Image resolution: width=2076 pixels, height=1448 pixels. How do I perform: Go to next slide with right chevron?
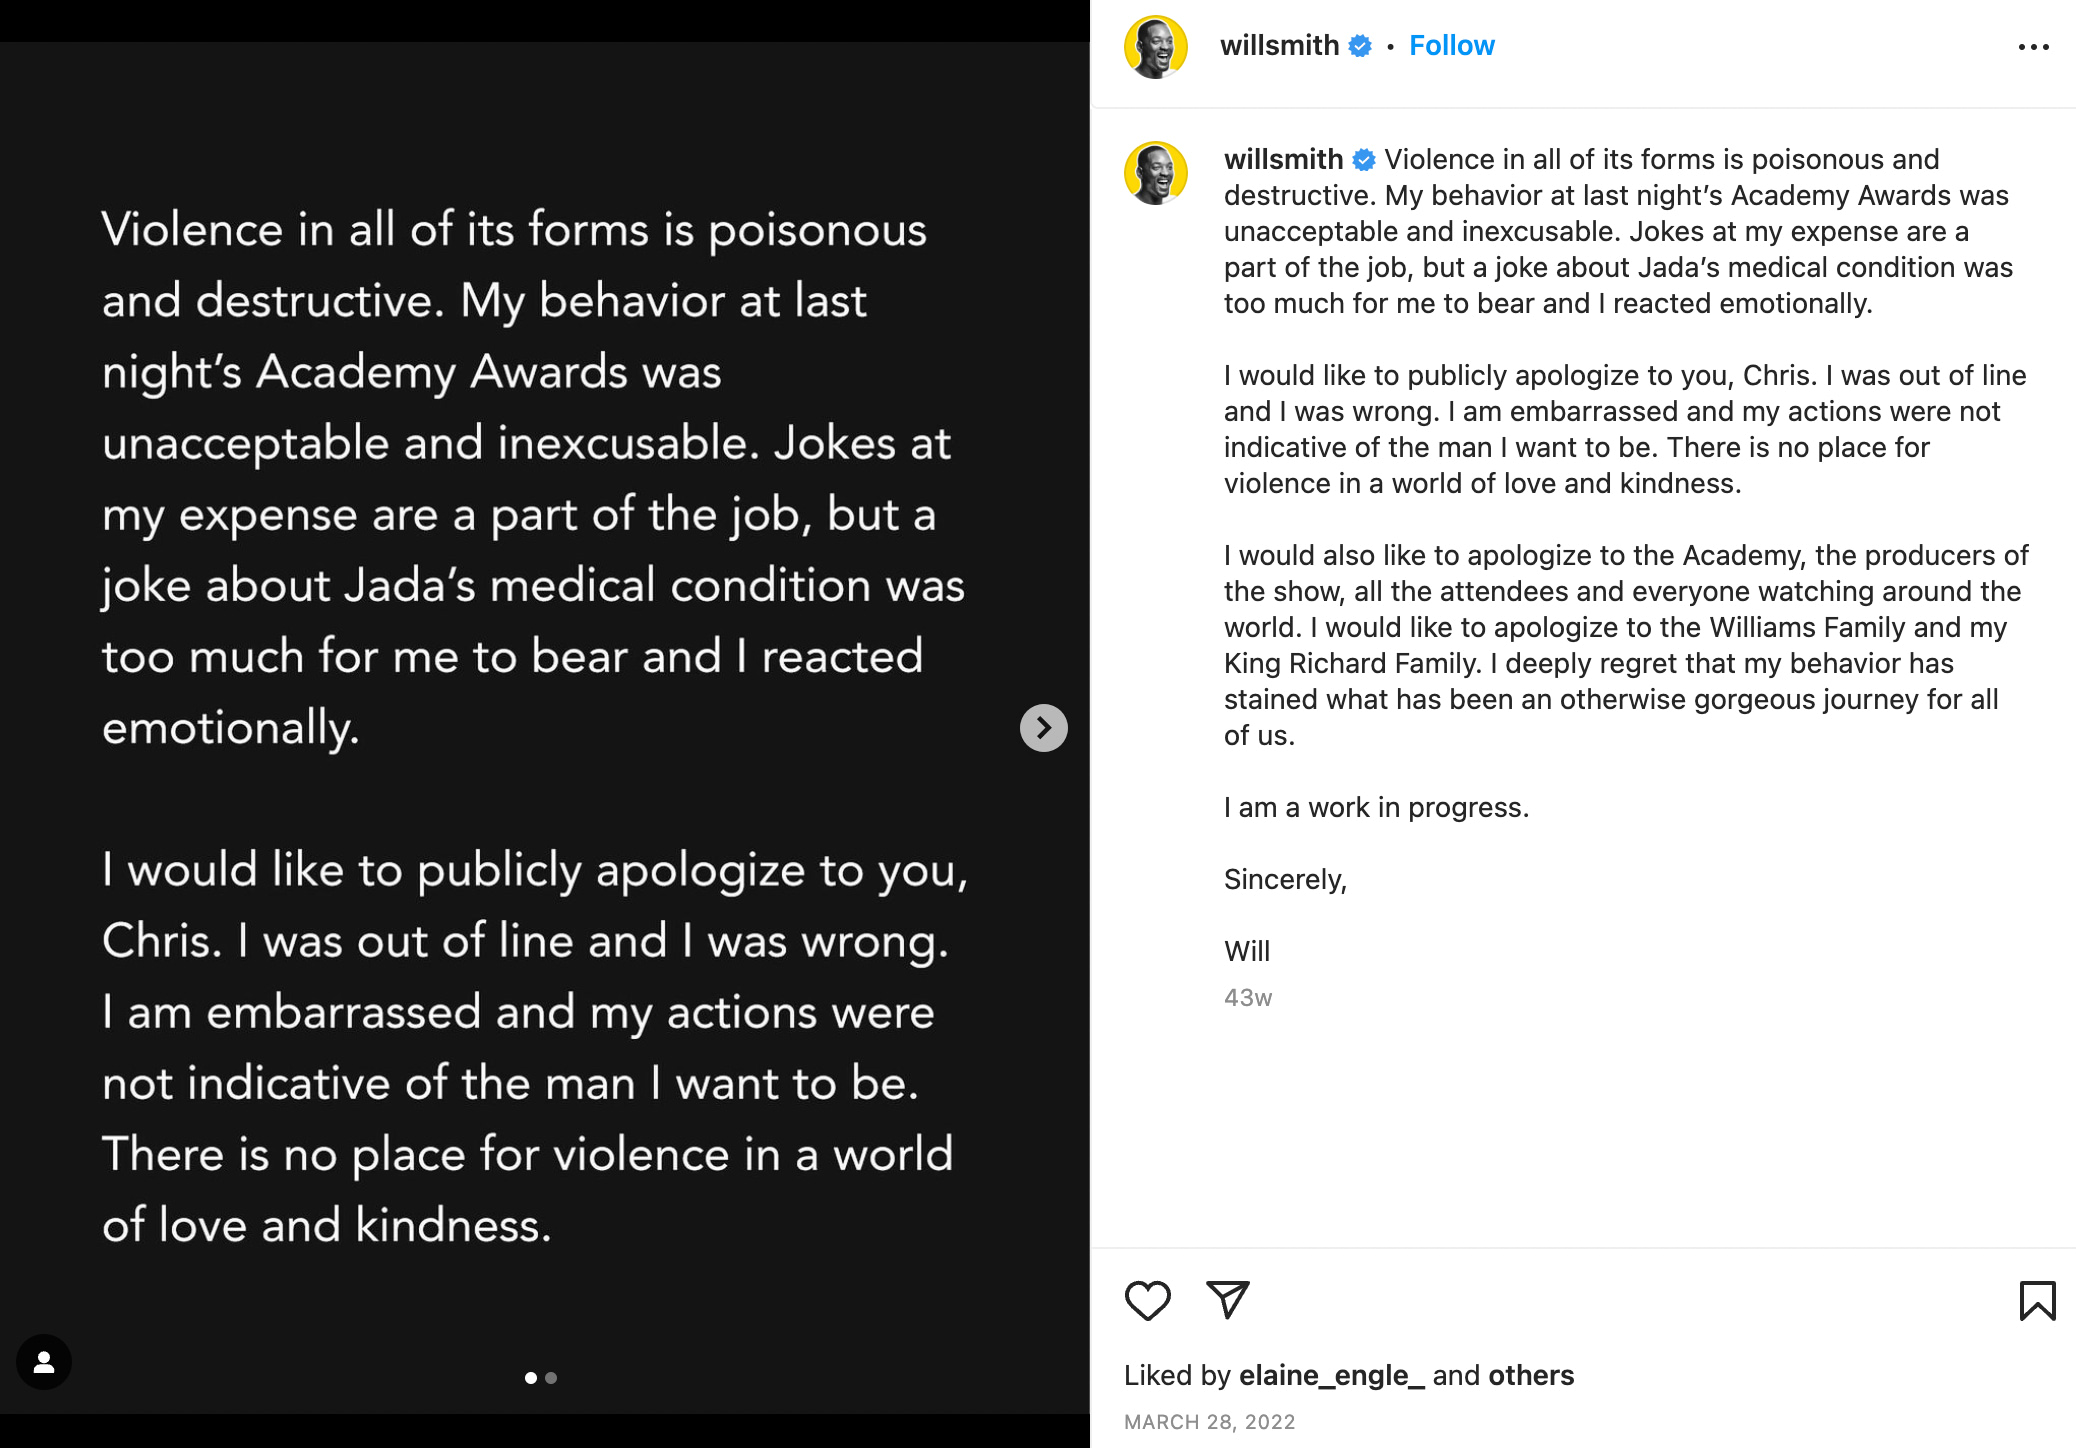tap(1043, 728)
